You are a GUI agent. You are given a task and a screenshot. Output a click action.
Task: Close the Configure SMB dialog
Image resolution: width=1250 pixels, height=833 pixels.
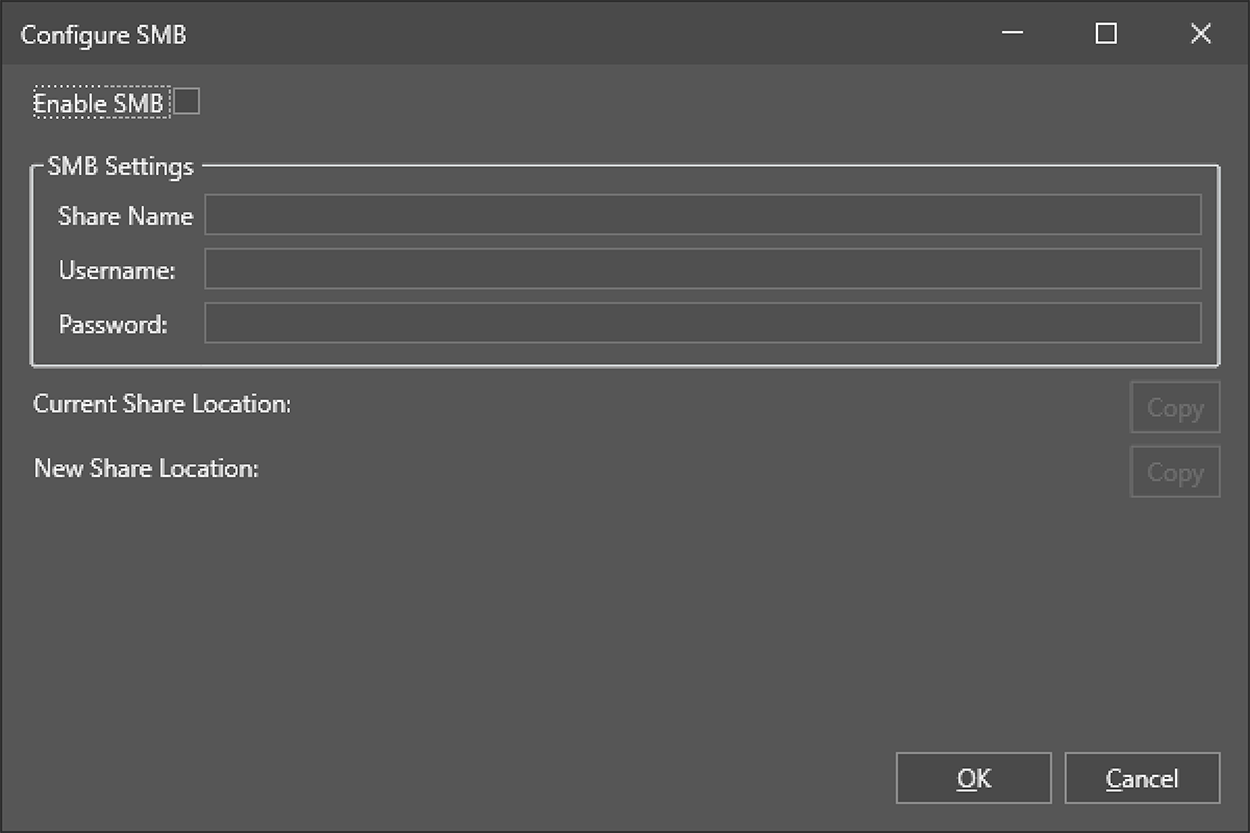coord(1200,34)
